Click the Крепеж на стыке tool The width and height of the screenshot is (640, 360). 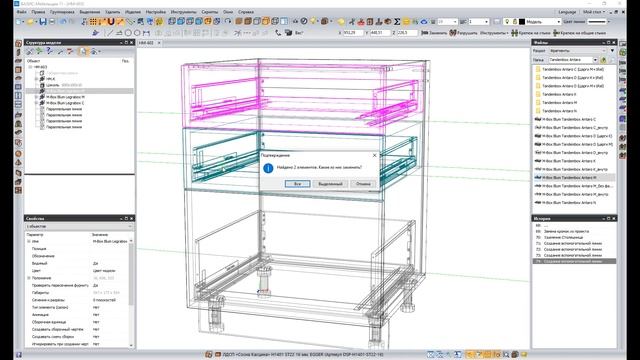[x=531, y=33]
